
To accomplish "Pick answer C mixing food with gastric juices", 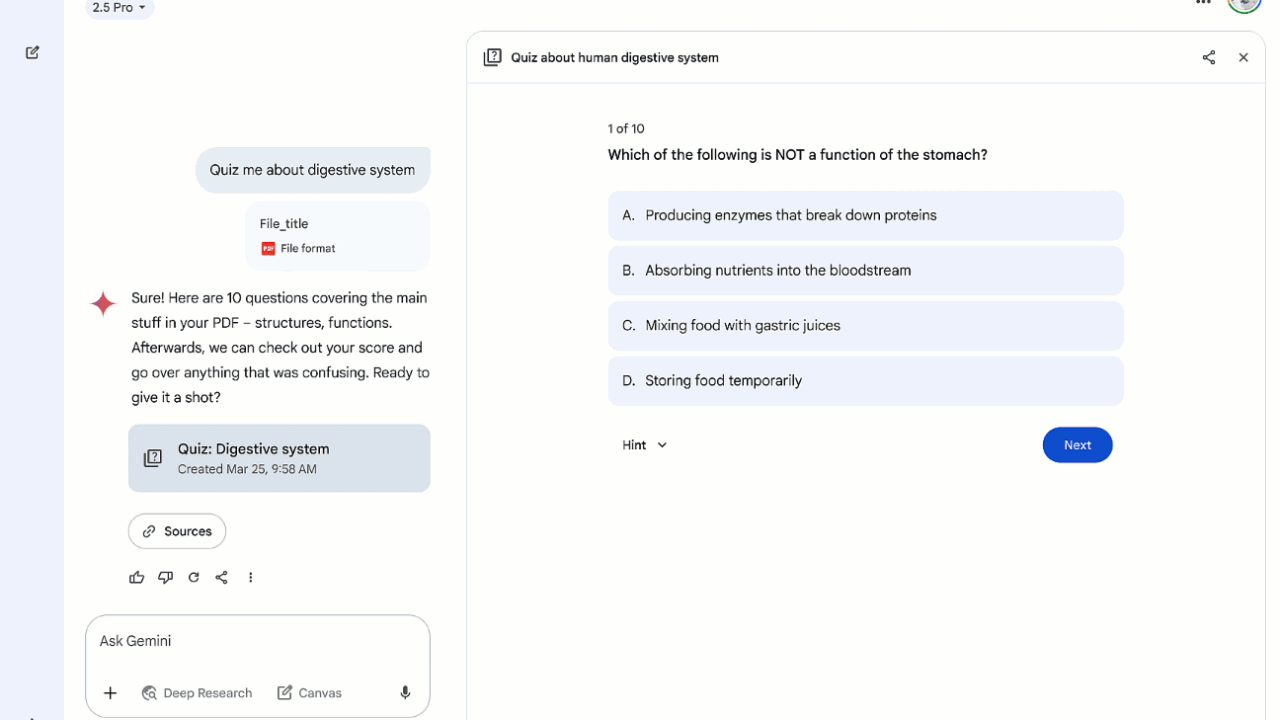I will 865,325.
